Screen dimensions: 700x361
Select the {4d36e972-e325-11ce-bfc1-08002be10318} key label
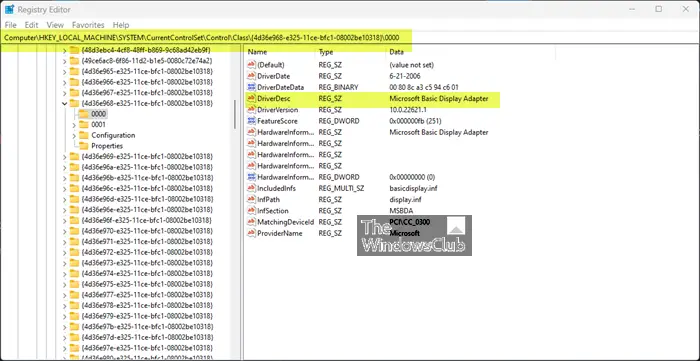pyautogui.click(x=147, y=252)
